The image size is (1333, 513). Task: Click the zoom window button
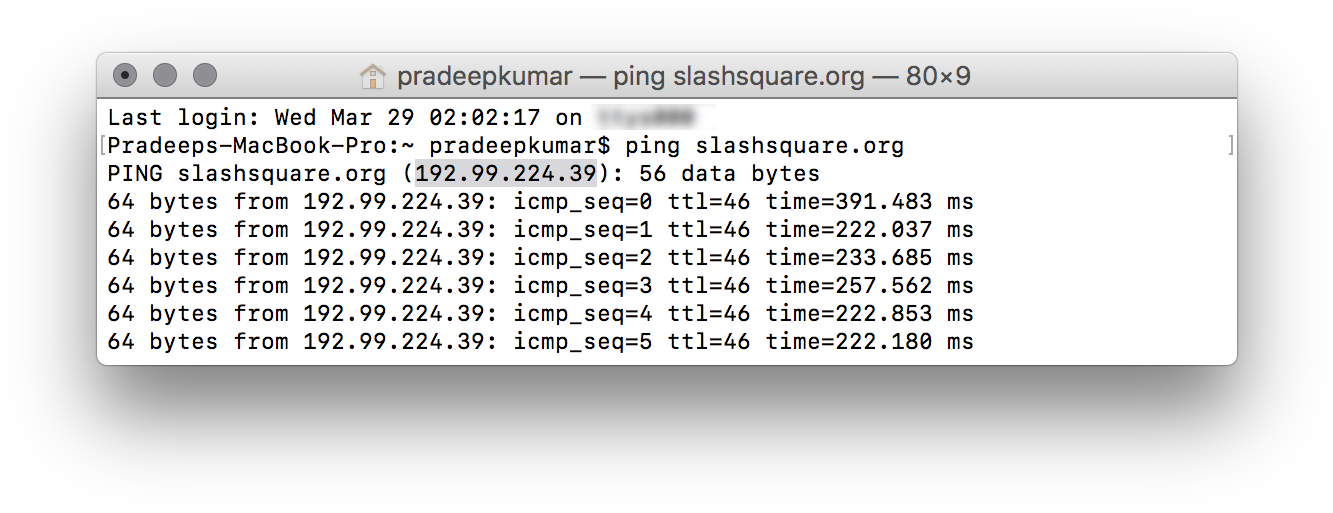click(x=205, y=75)
